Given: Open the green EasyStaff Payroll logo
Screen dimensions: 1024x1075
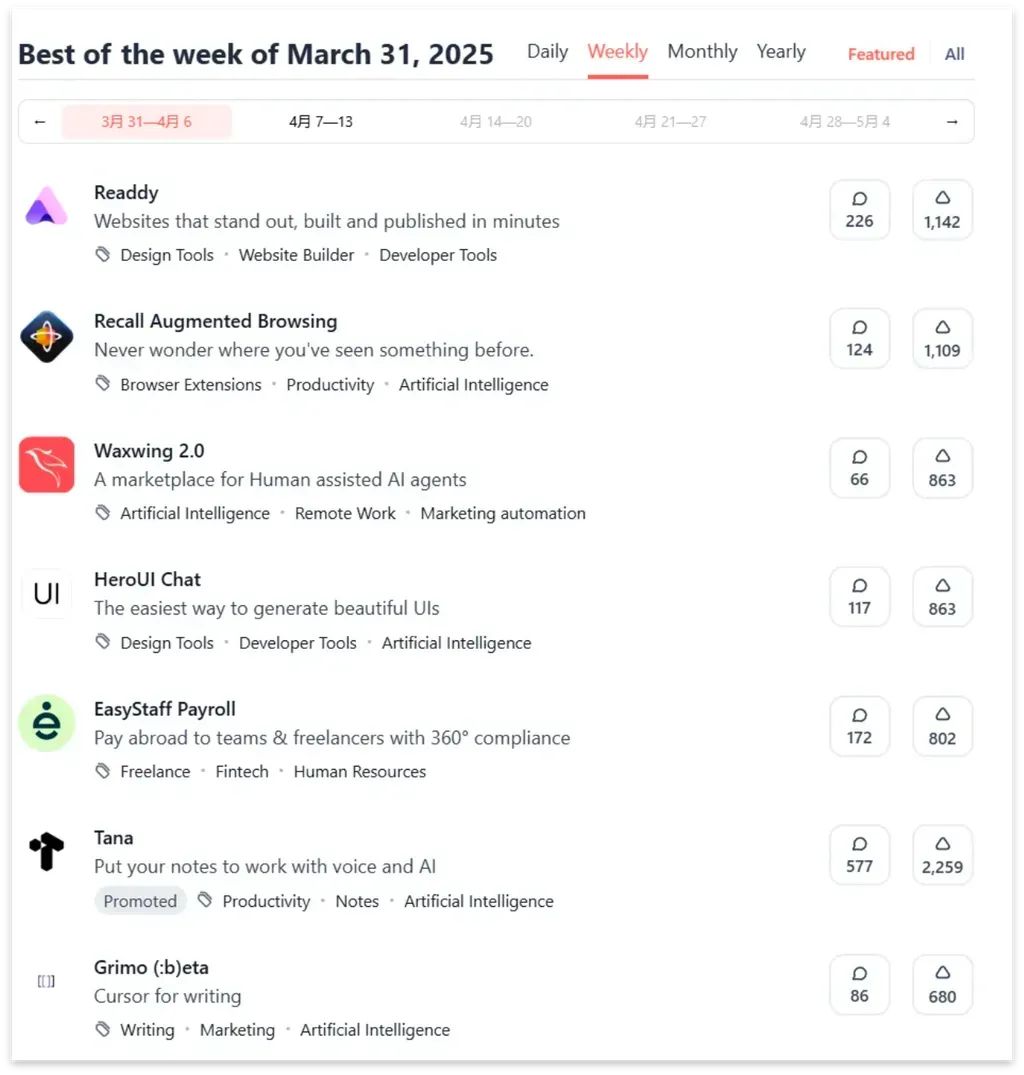Looking at the screenshot, I should [46, 723].
